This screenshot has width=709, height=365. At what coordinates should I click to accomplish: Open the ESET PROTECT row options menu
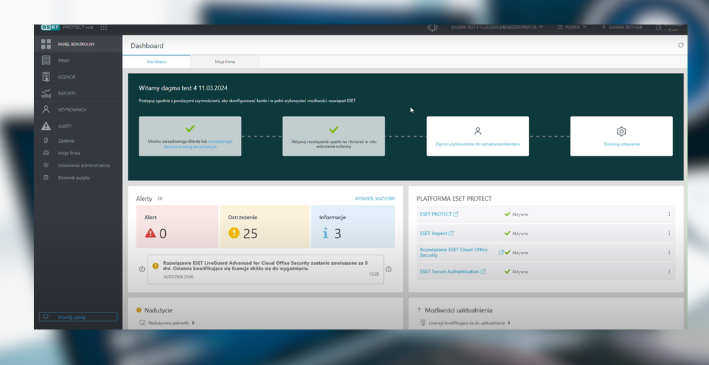[669, 214]
